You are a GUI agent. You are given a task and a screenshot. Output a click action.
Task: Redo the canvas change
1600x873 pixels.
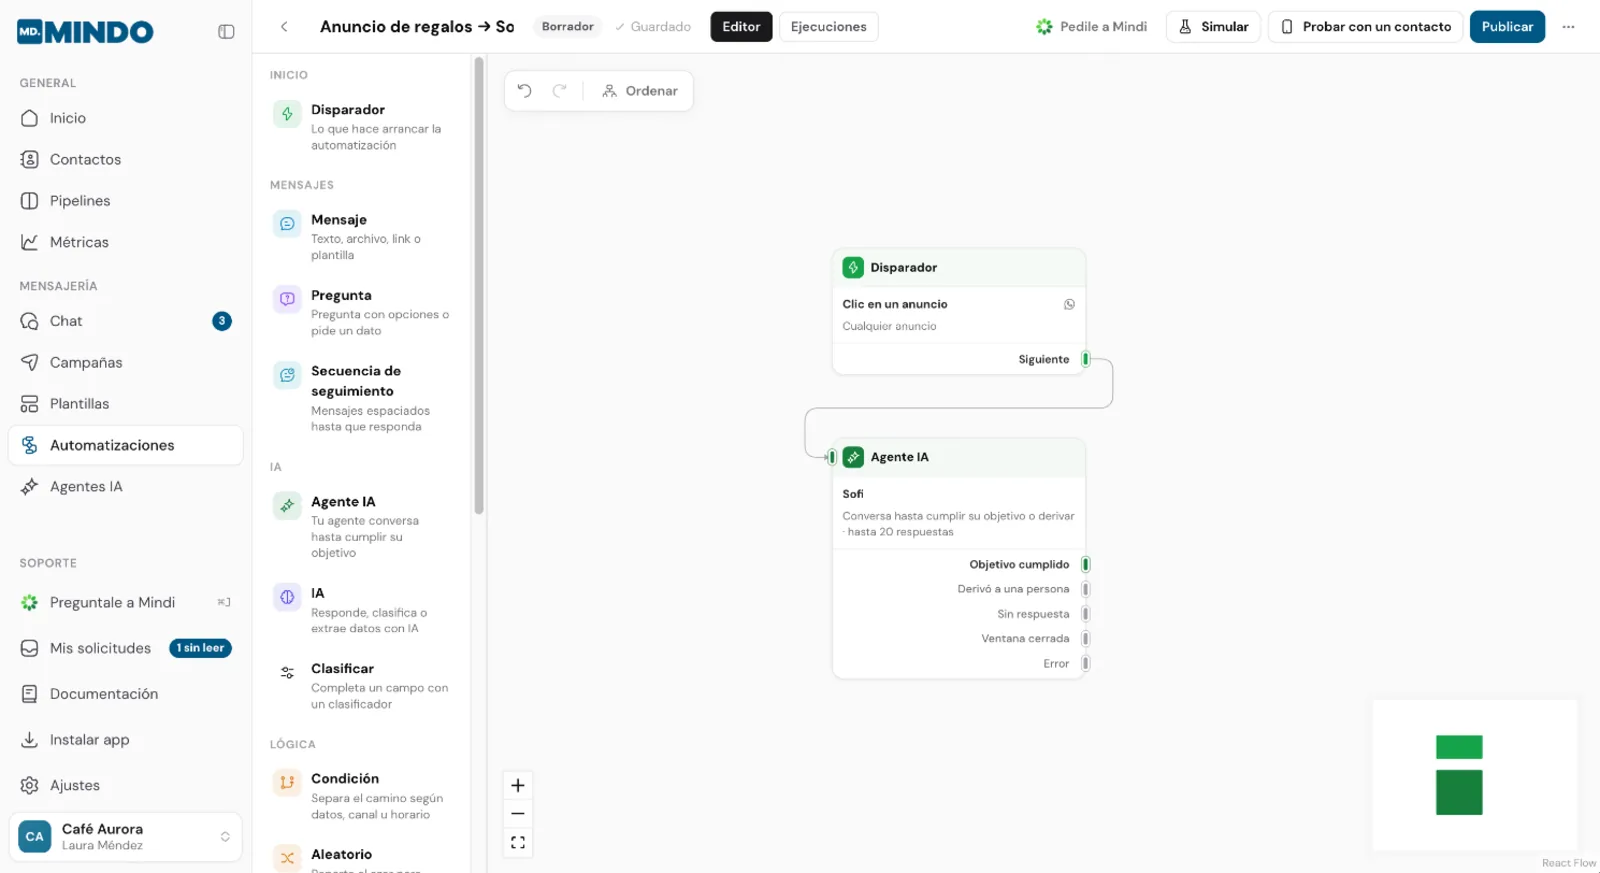(x=560, y=91)
